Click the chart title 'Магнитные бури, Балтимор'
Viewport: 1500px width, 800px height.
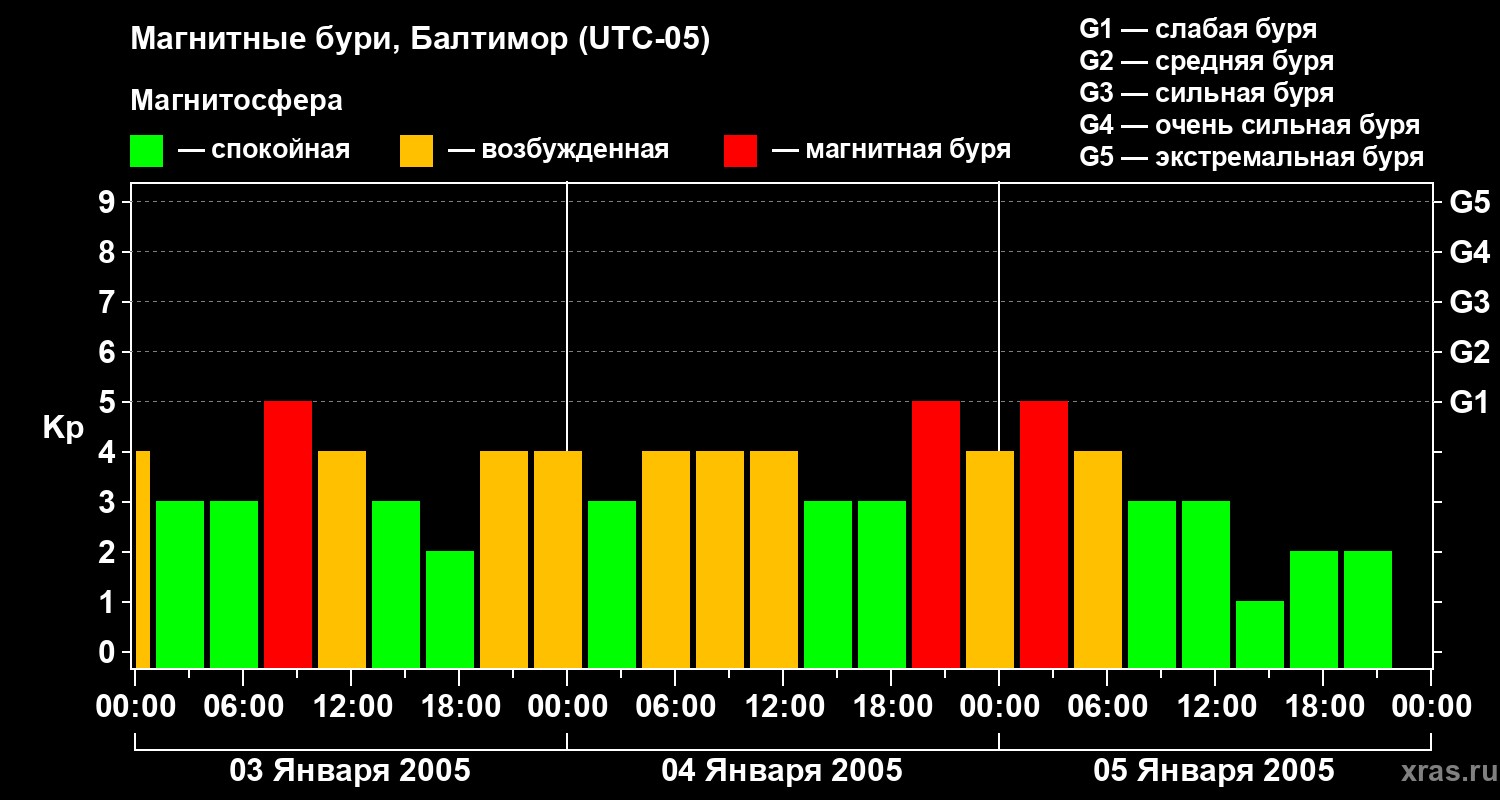(x=420, y=40)
